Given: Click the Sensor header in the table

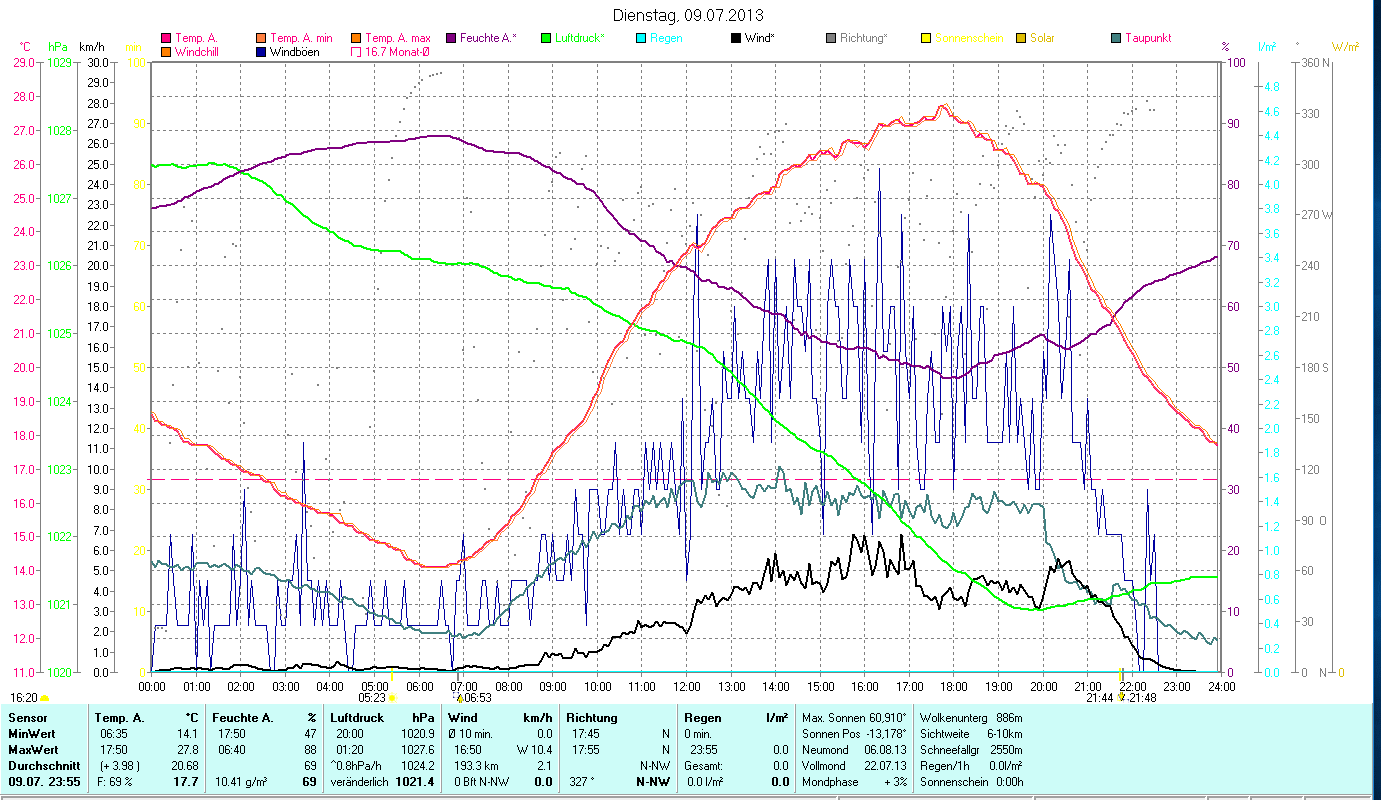Looking at the screenshot, I should (x=26, y=718).
